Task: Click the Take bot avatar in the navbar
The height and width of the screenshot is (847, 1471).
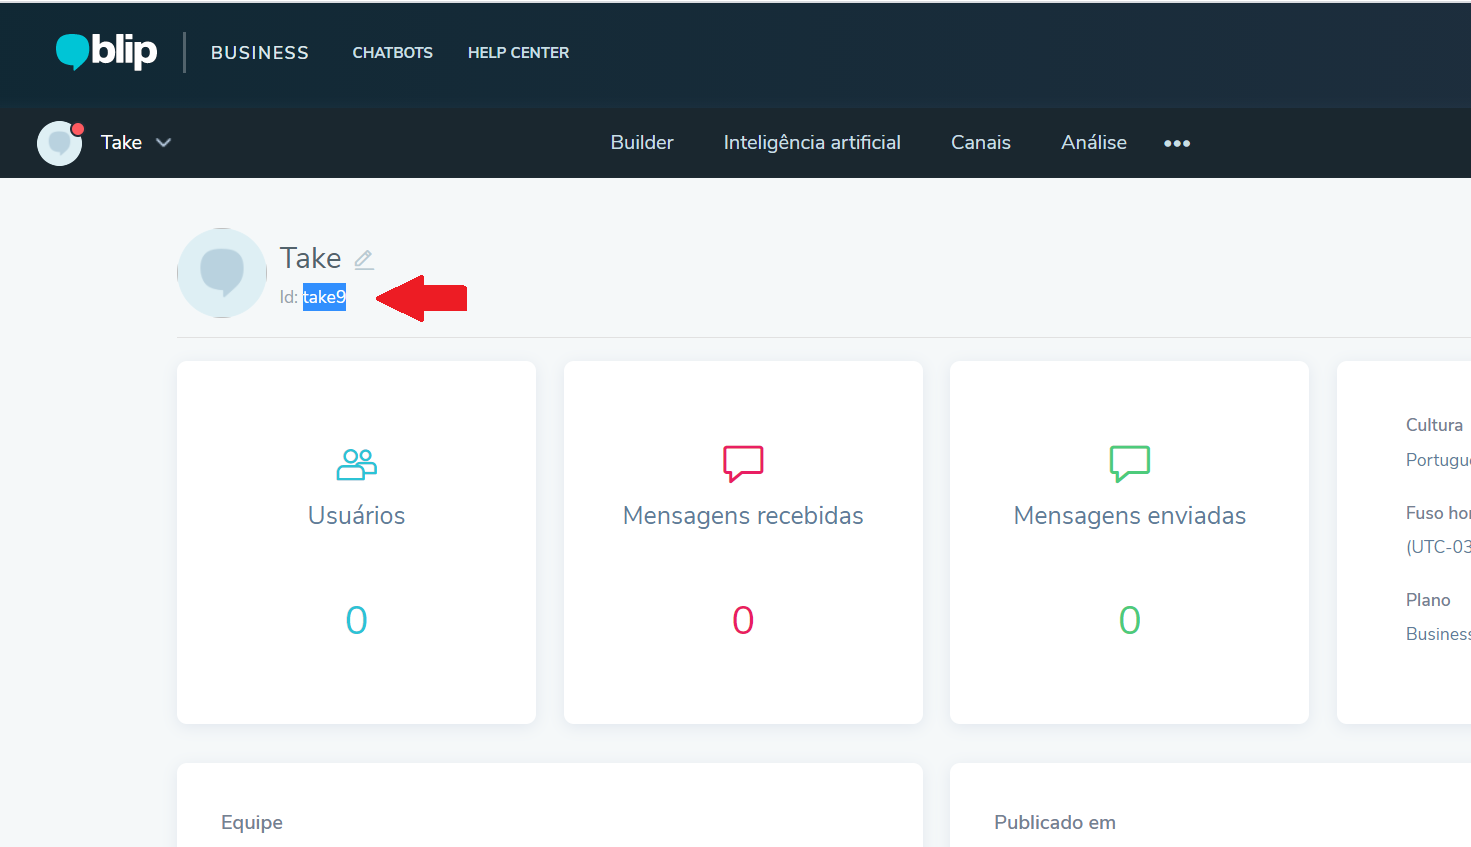Action: (60, 143)
